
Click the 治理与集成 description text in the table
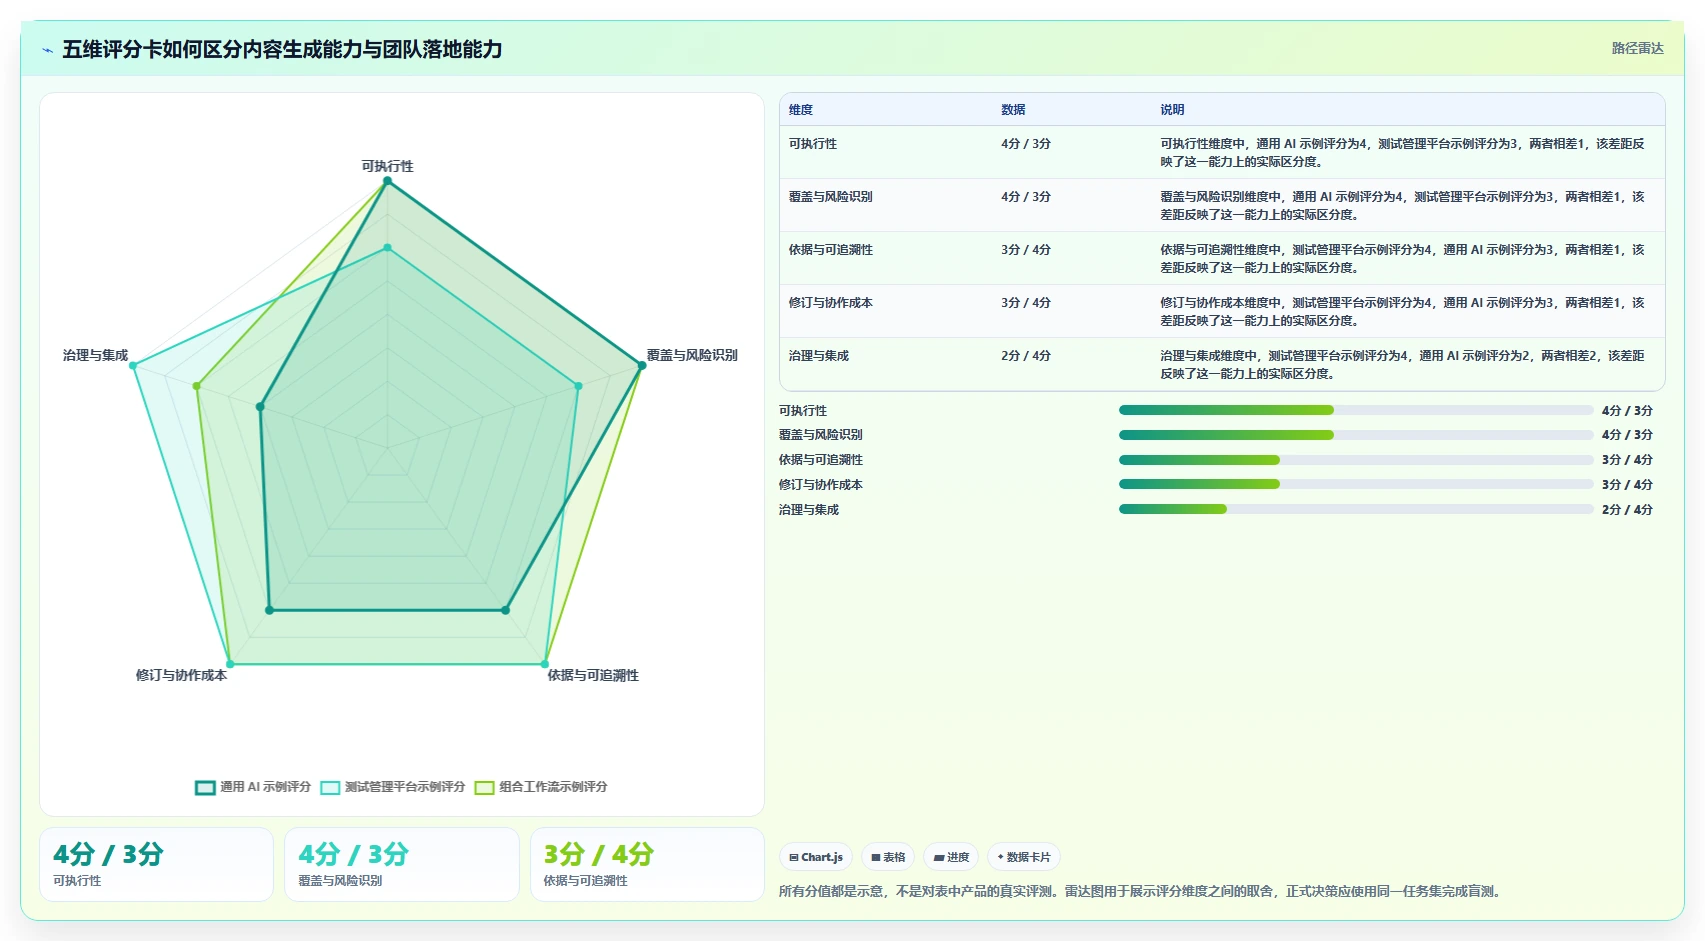(1402, 365)
